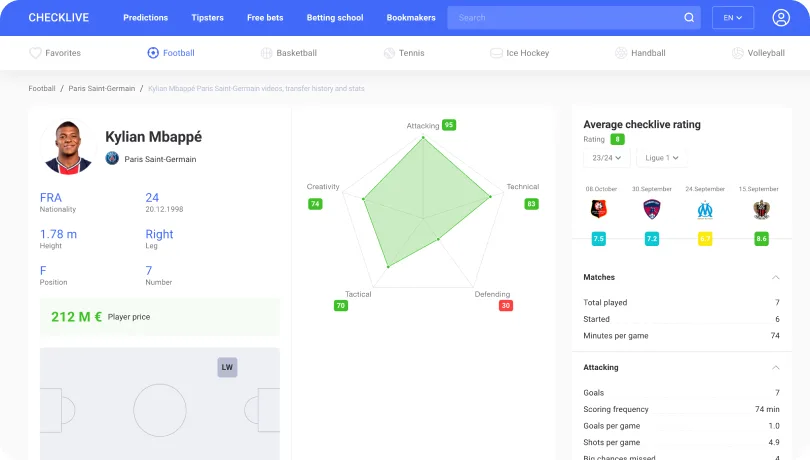Click the Shots per game stat row
Screen dimensions: 810x460
coord(681,442)
